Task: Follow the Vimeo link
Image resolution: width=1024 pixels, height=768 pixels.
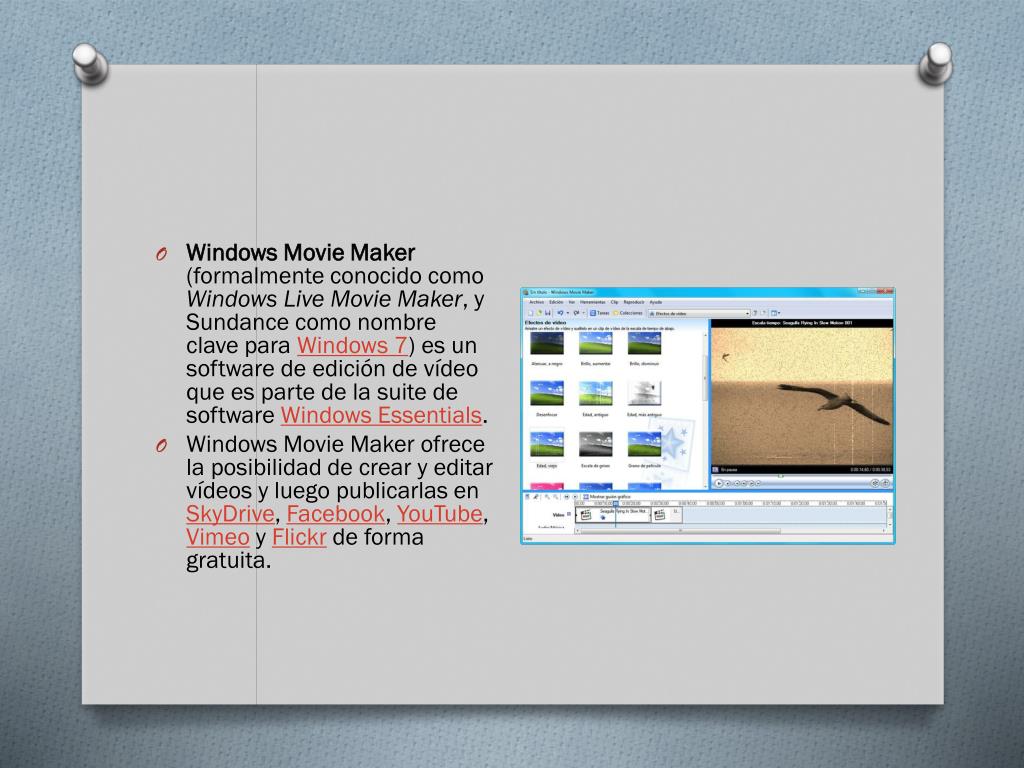Action: tap(217, 537)
